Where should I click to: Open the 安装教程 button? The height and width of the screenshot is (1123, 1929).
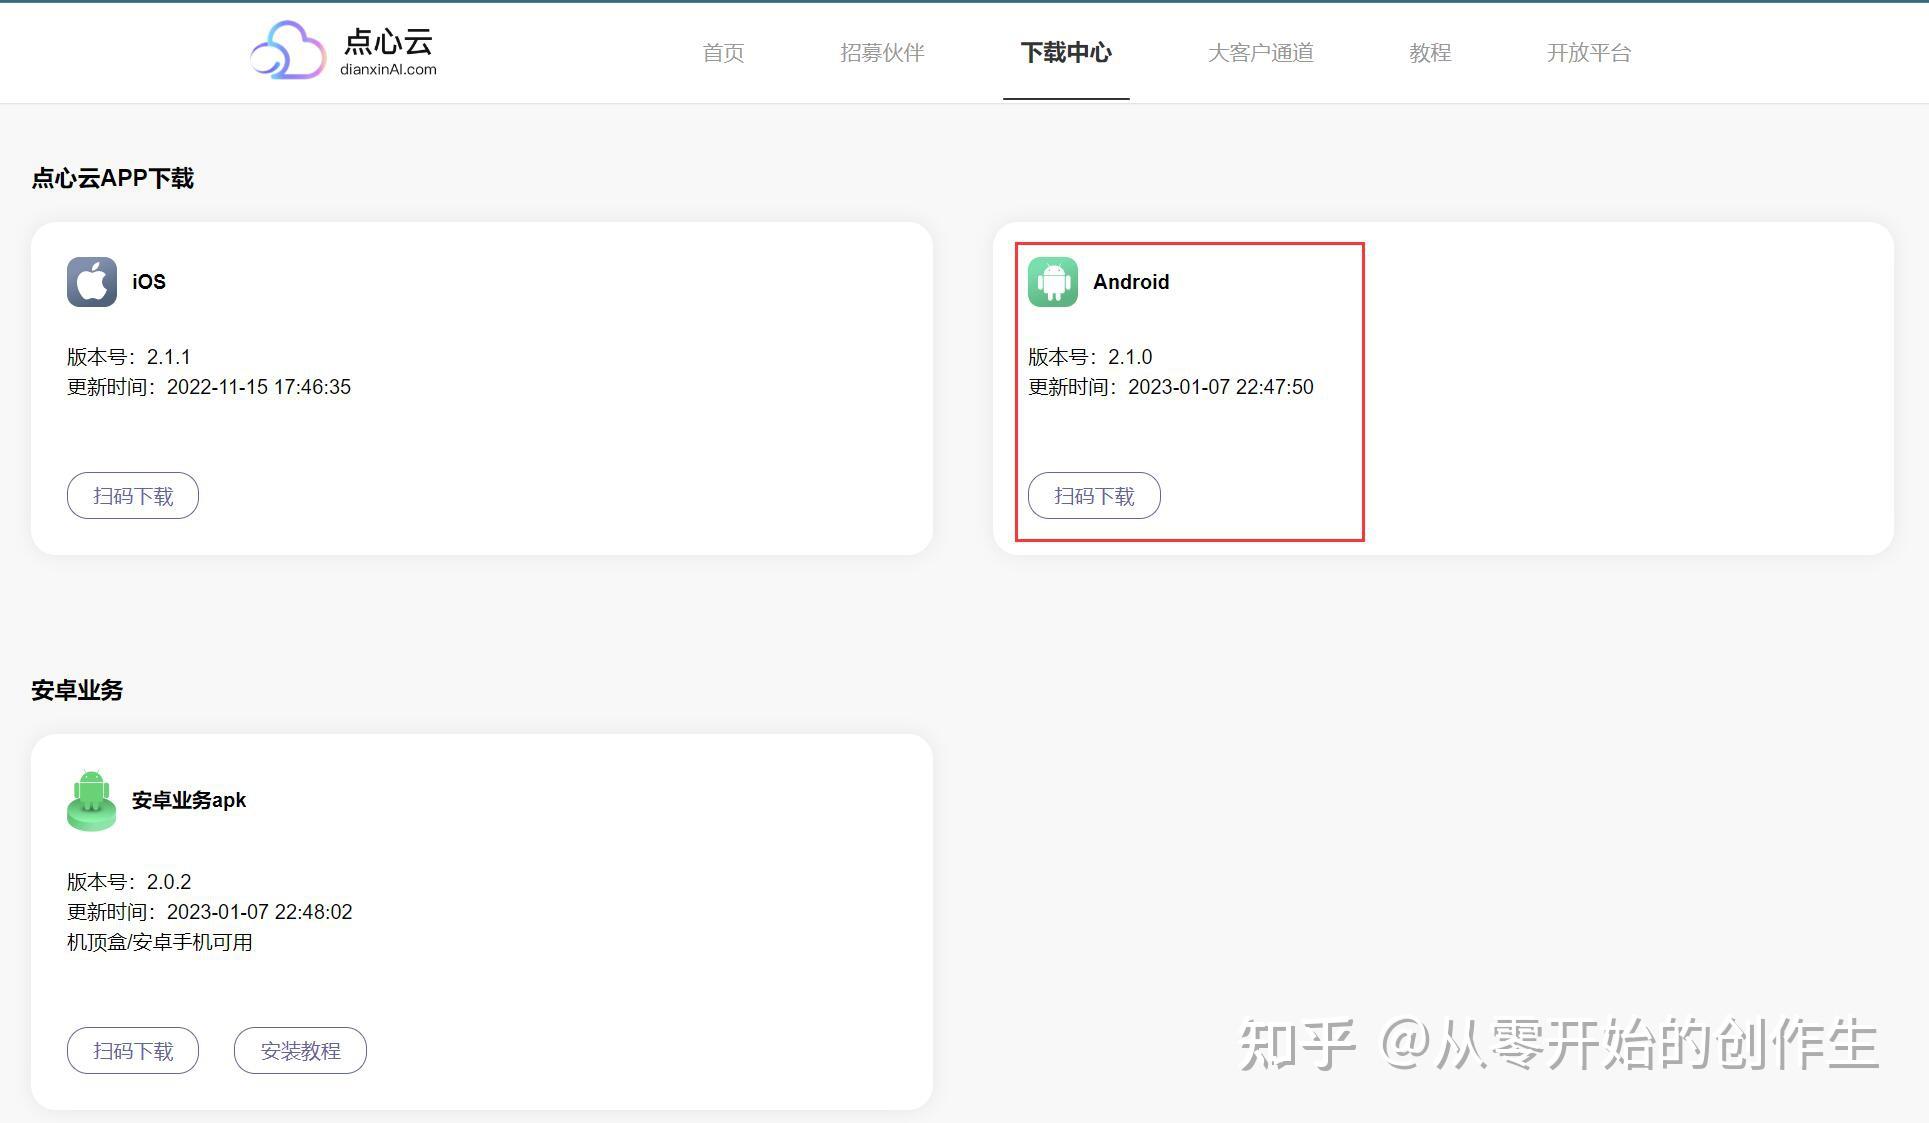(x=300, y=1051)
